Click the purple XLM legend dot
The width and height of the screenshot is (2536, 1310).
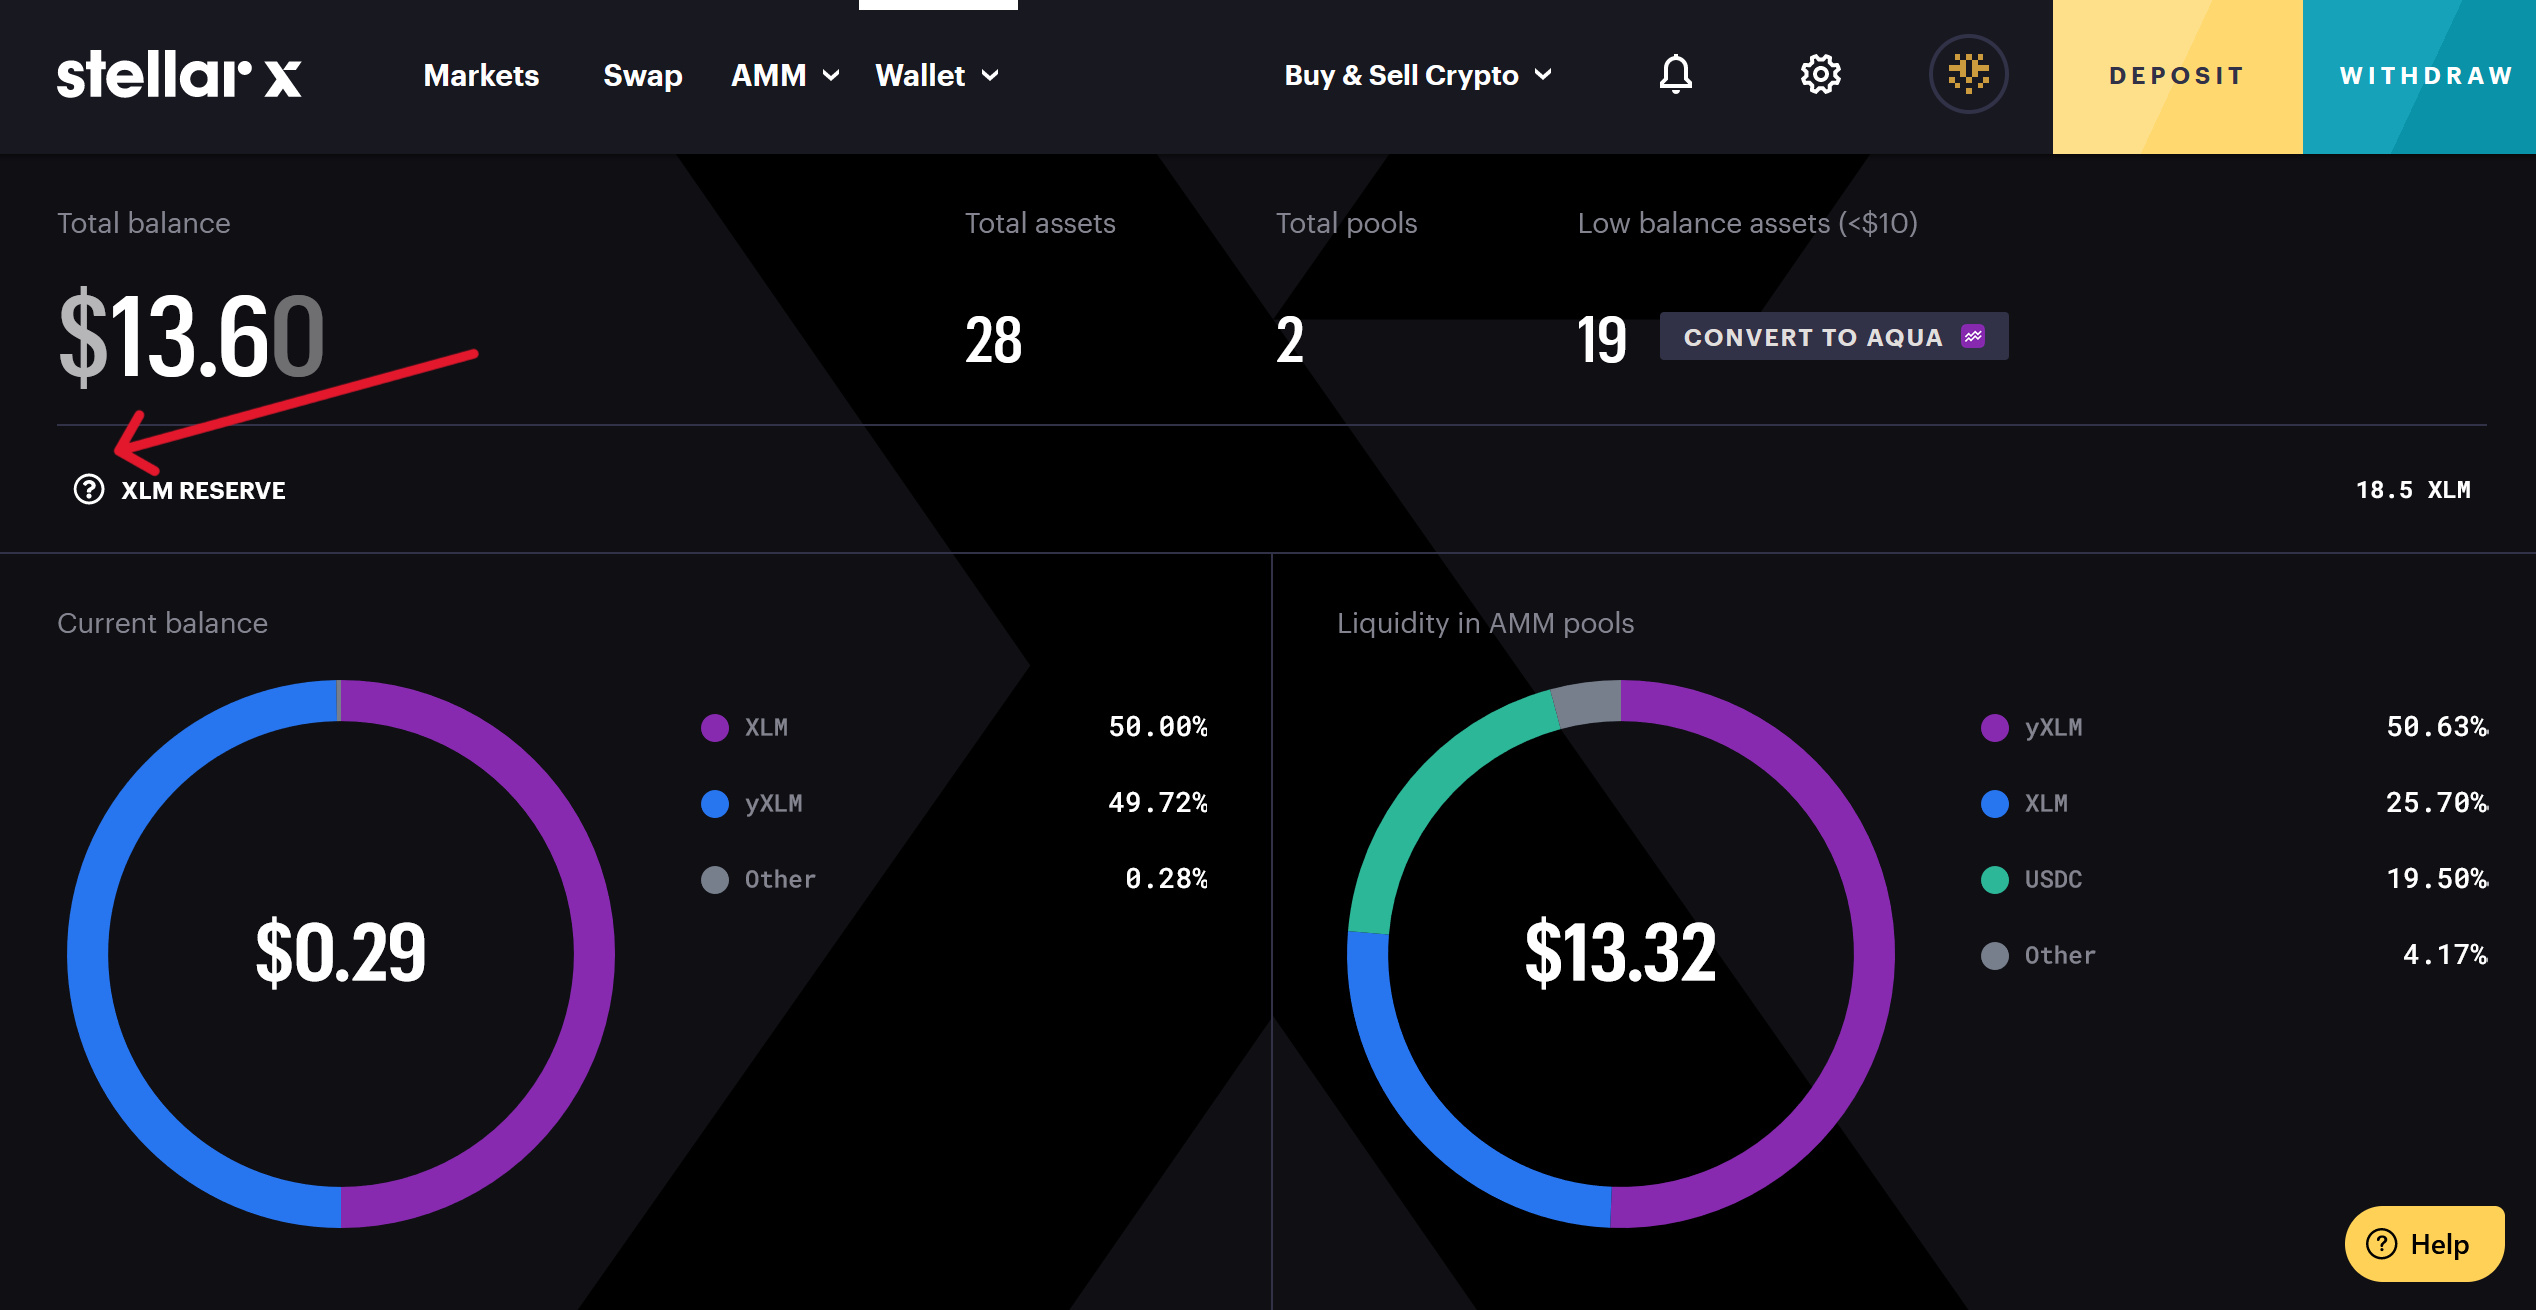pyautogui.click(x=715, y=728)
